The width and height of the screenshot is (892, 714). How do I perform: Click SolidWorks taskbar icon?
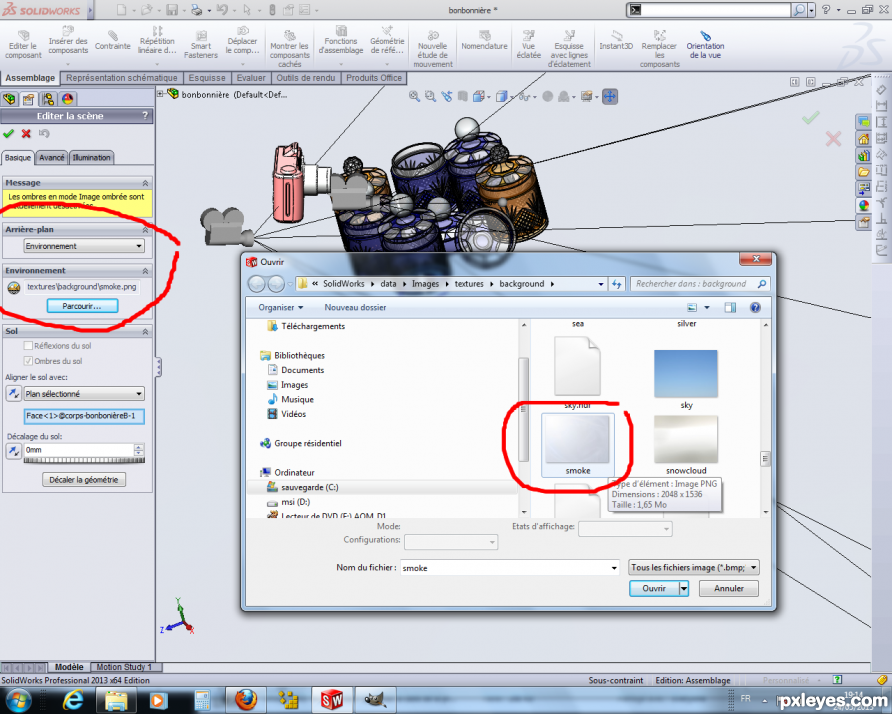tap(332, 699)
